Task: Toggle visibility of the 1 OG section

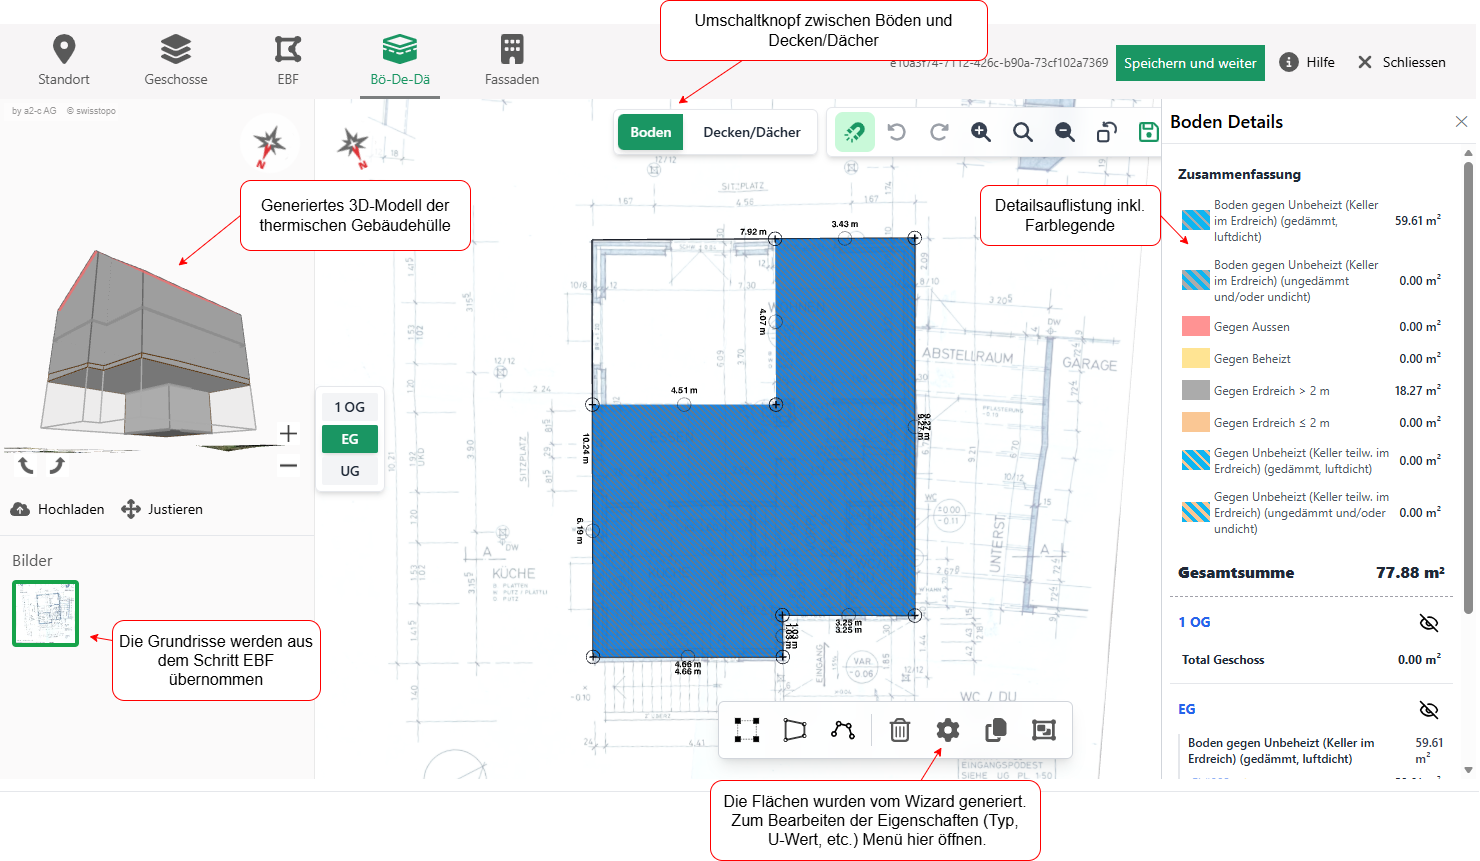Action: pos(1429,623)
